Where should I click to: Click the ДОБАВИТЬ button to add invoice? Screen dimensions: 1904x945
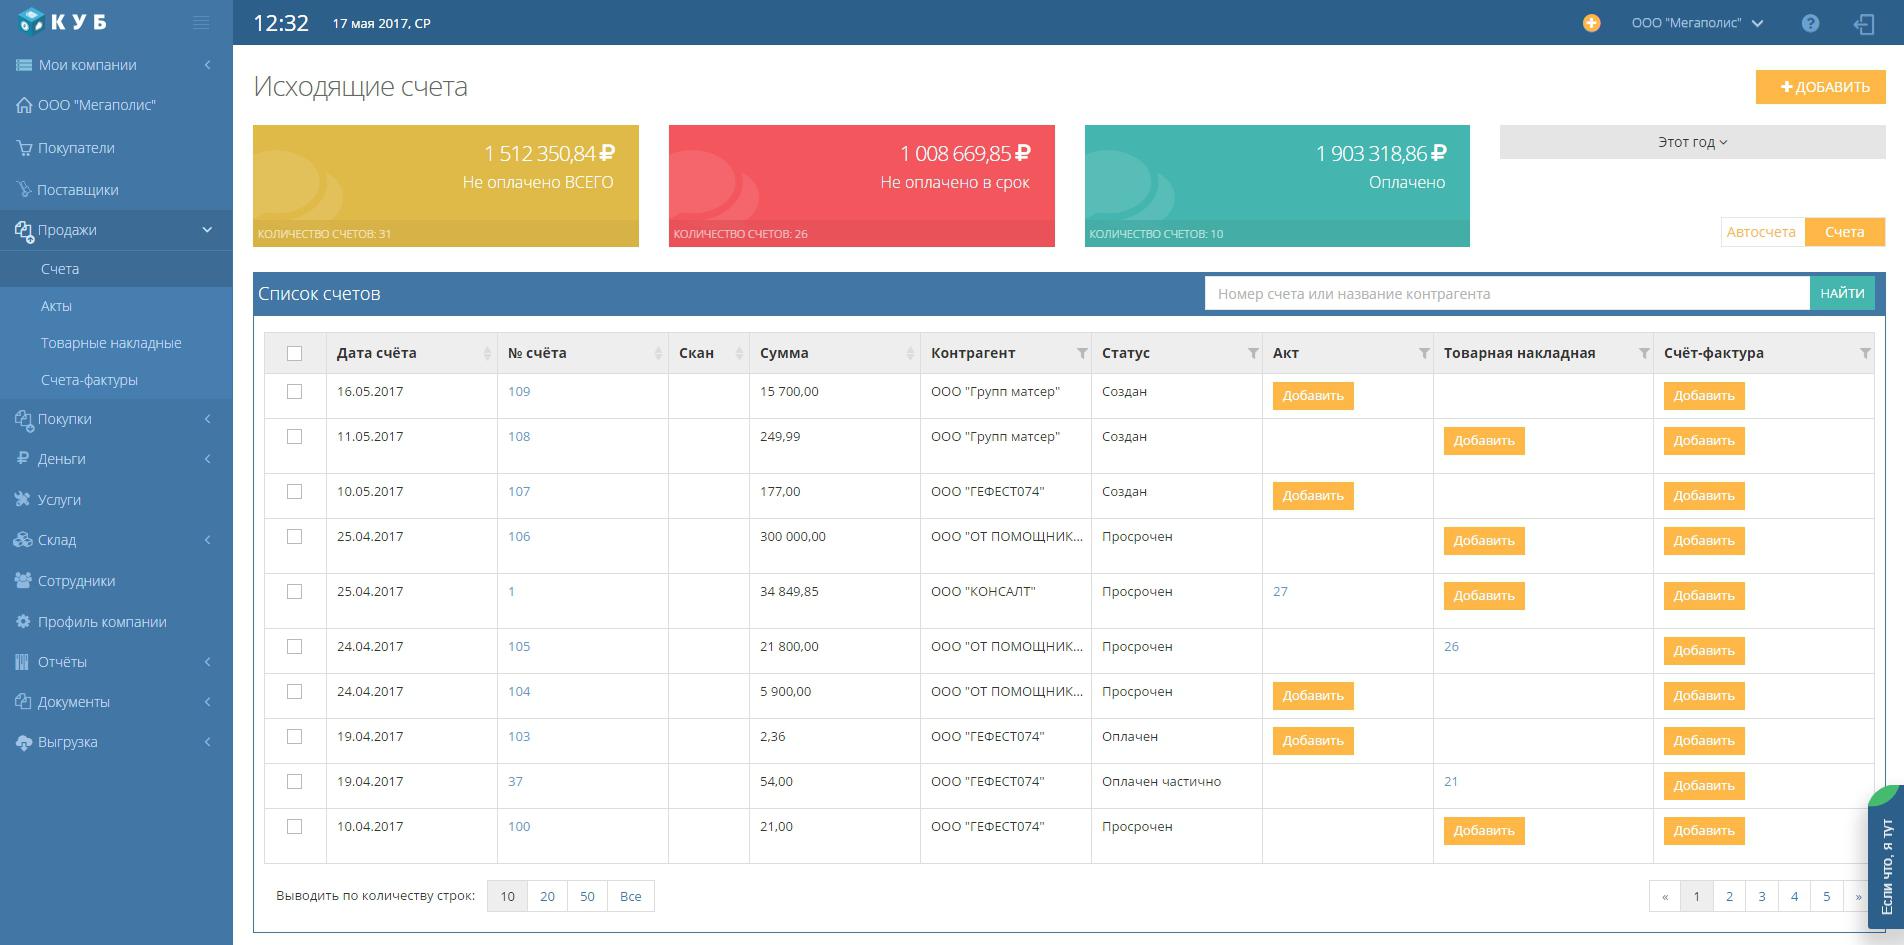(x=1821, y=87)
